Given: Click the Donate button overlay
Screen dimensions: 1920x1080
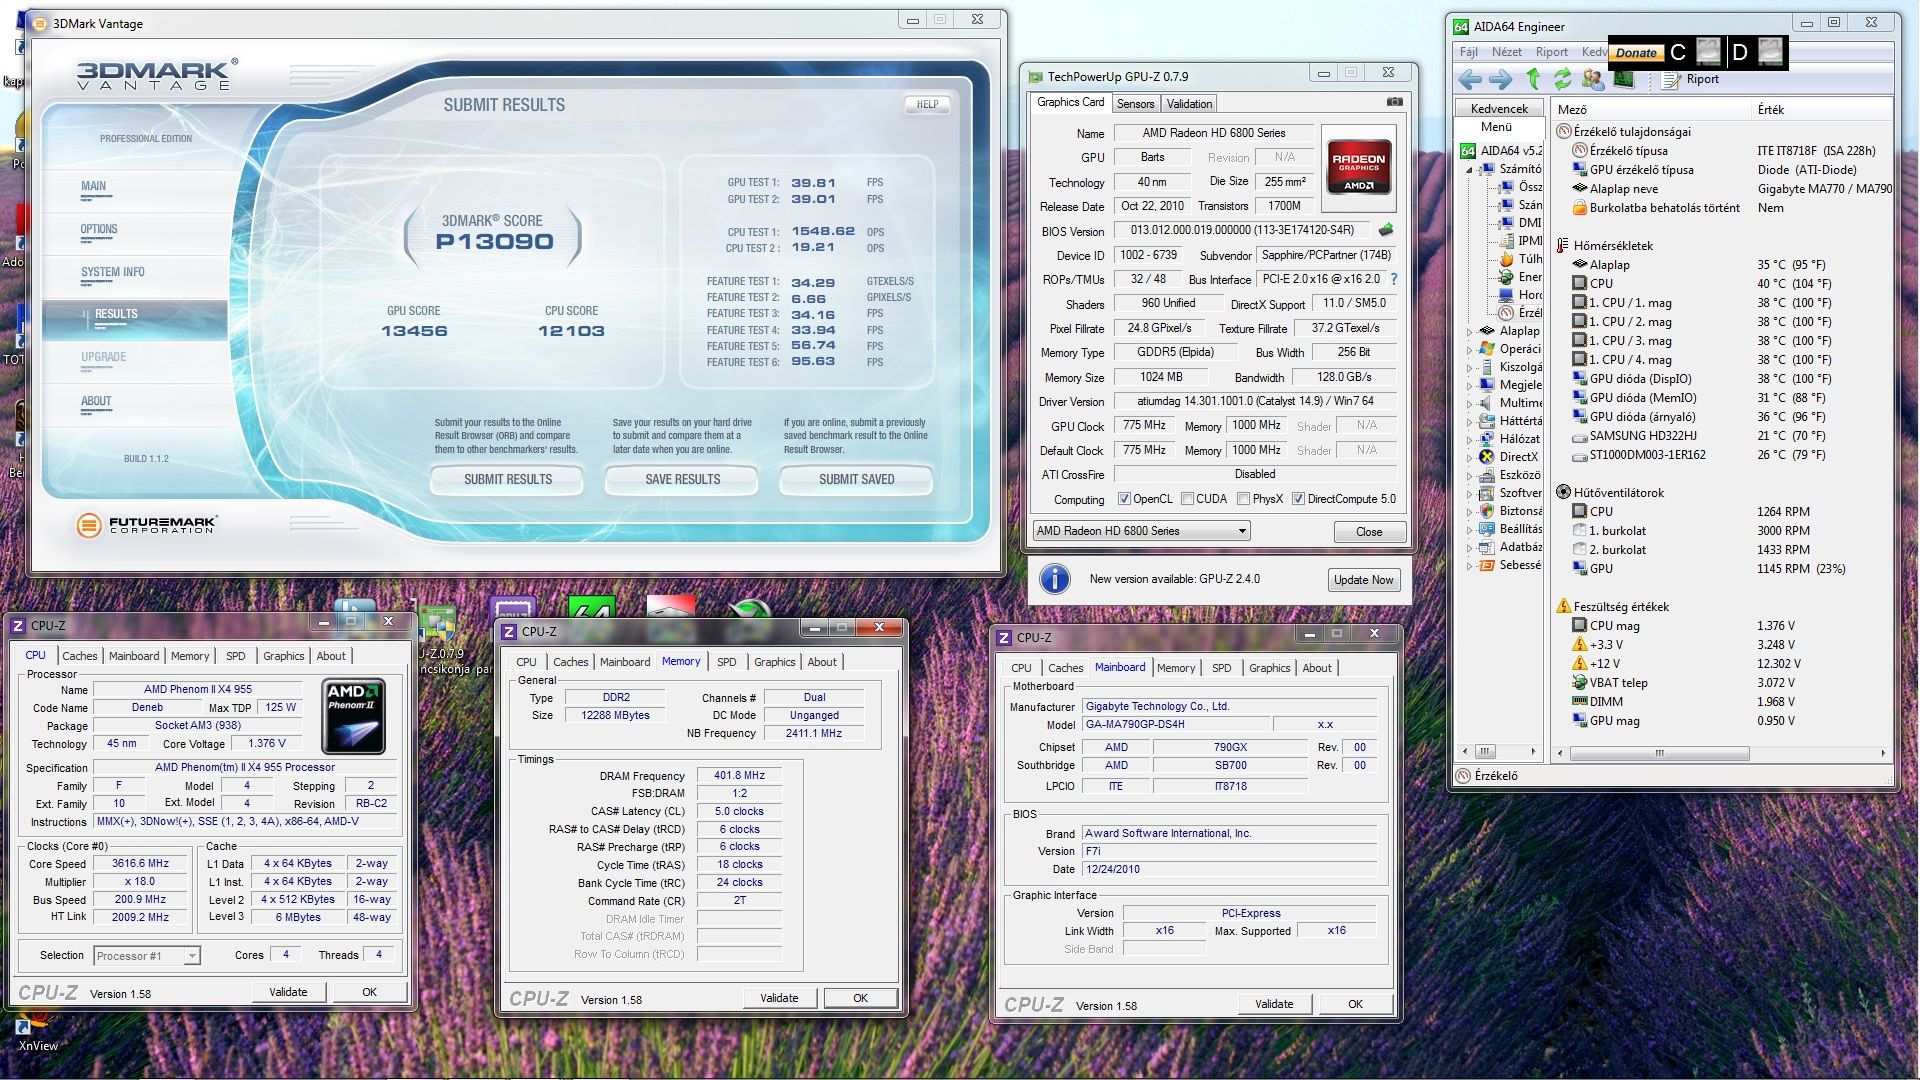Looking at the screenshot, I should click(x=1636, y=53).
